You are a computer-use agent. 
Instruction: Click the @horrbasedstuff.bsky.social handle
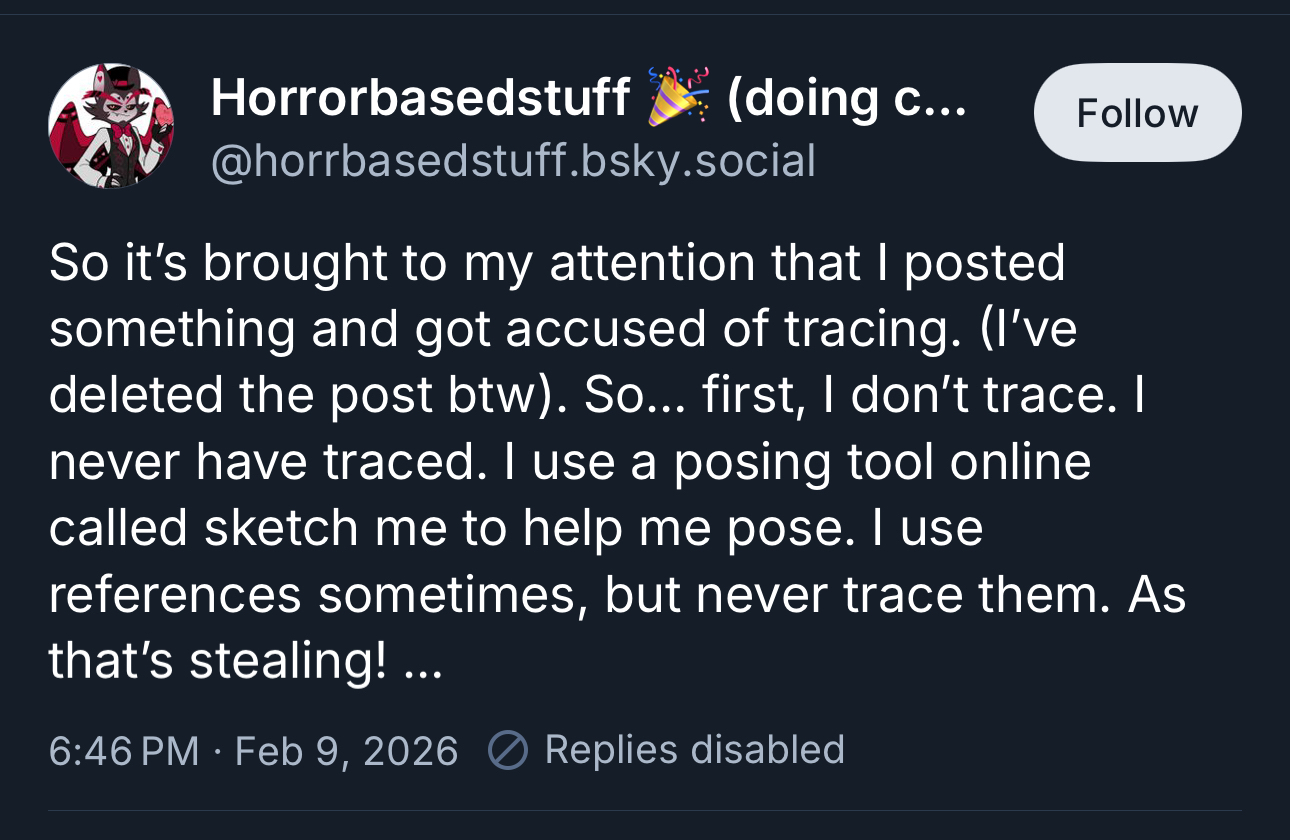513,161
